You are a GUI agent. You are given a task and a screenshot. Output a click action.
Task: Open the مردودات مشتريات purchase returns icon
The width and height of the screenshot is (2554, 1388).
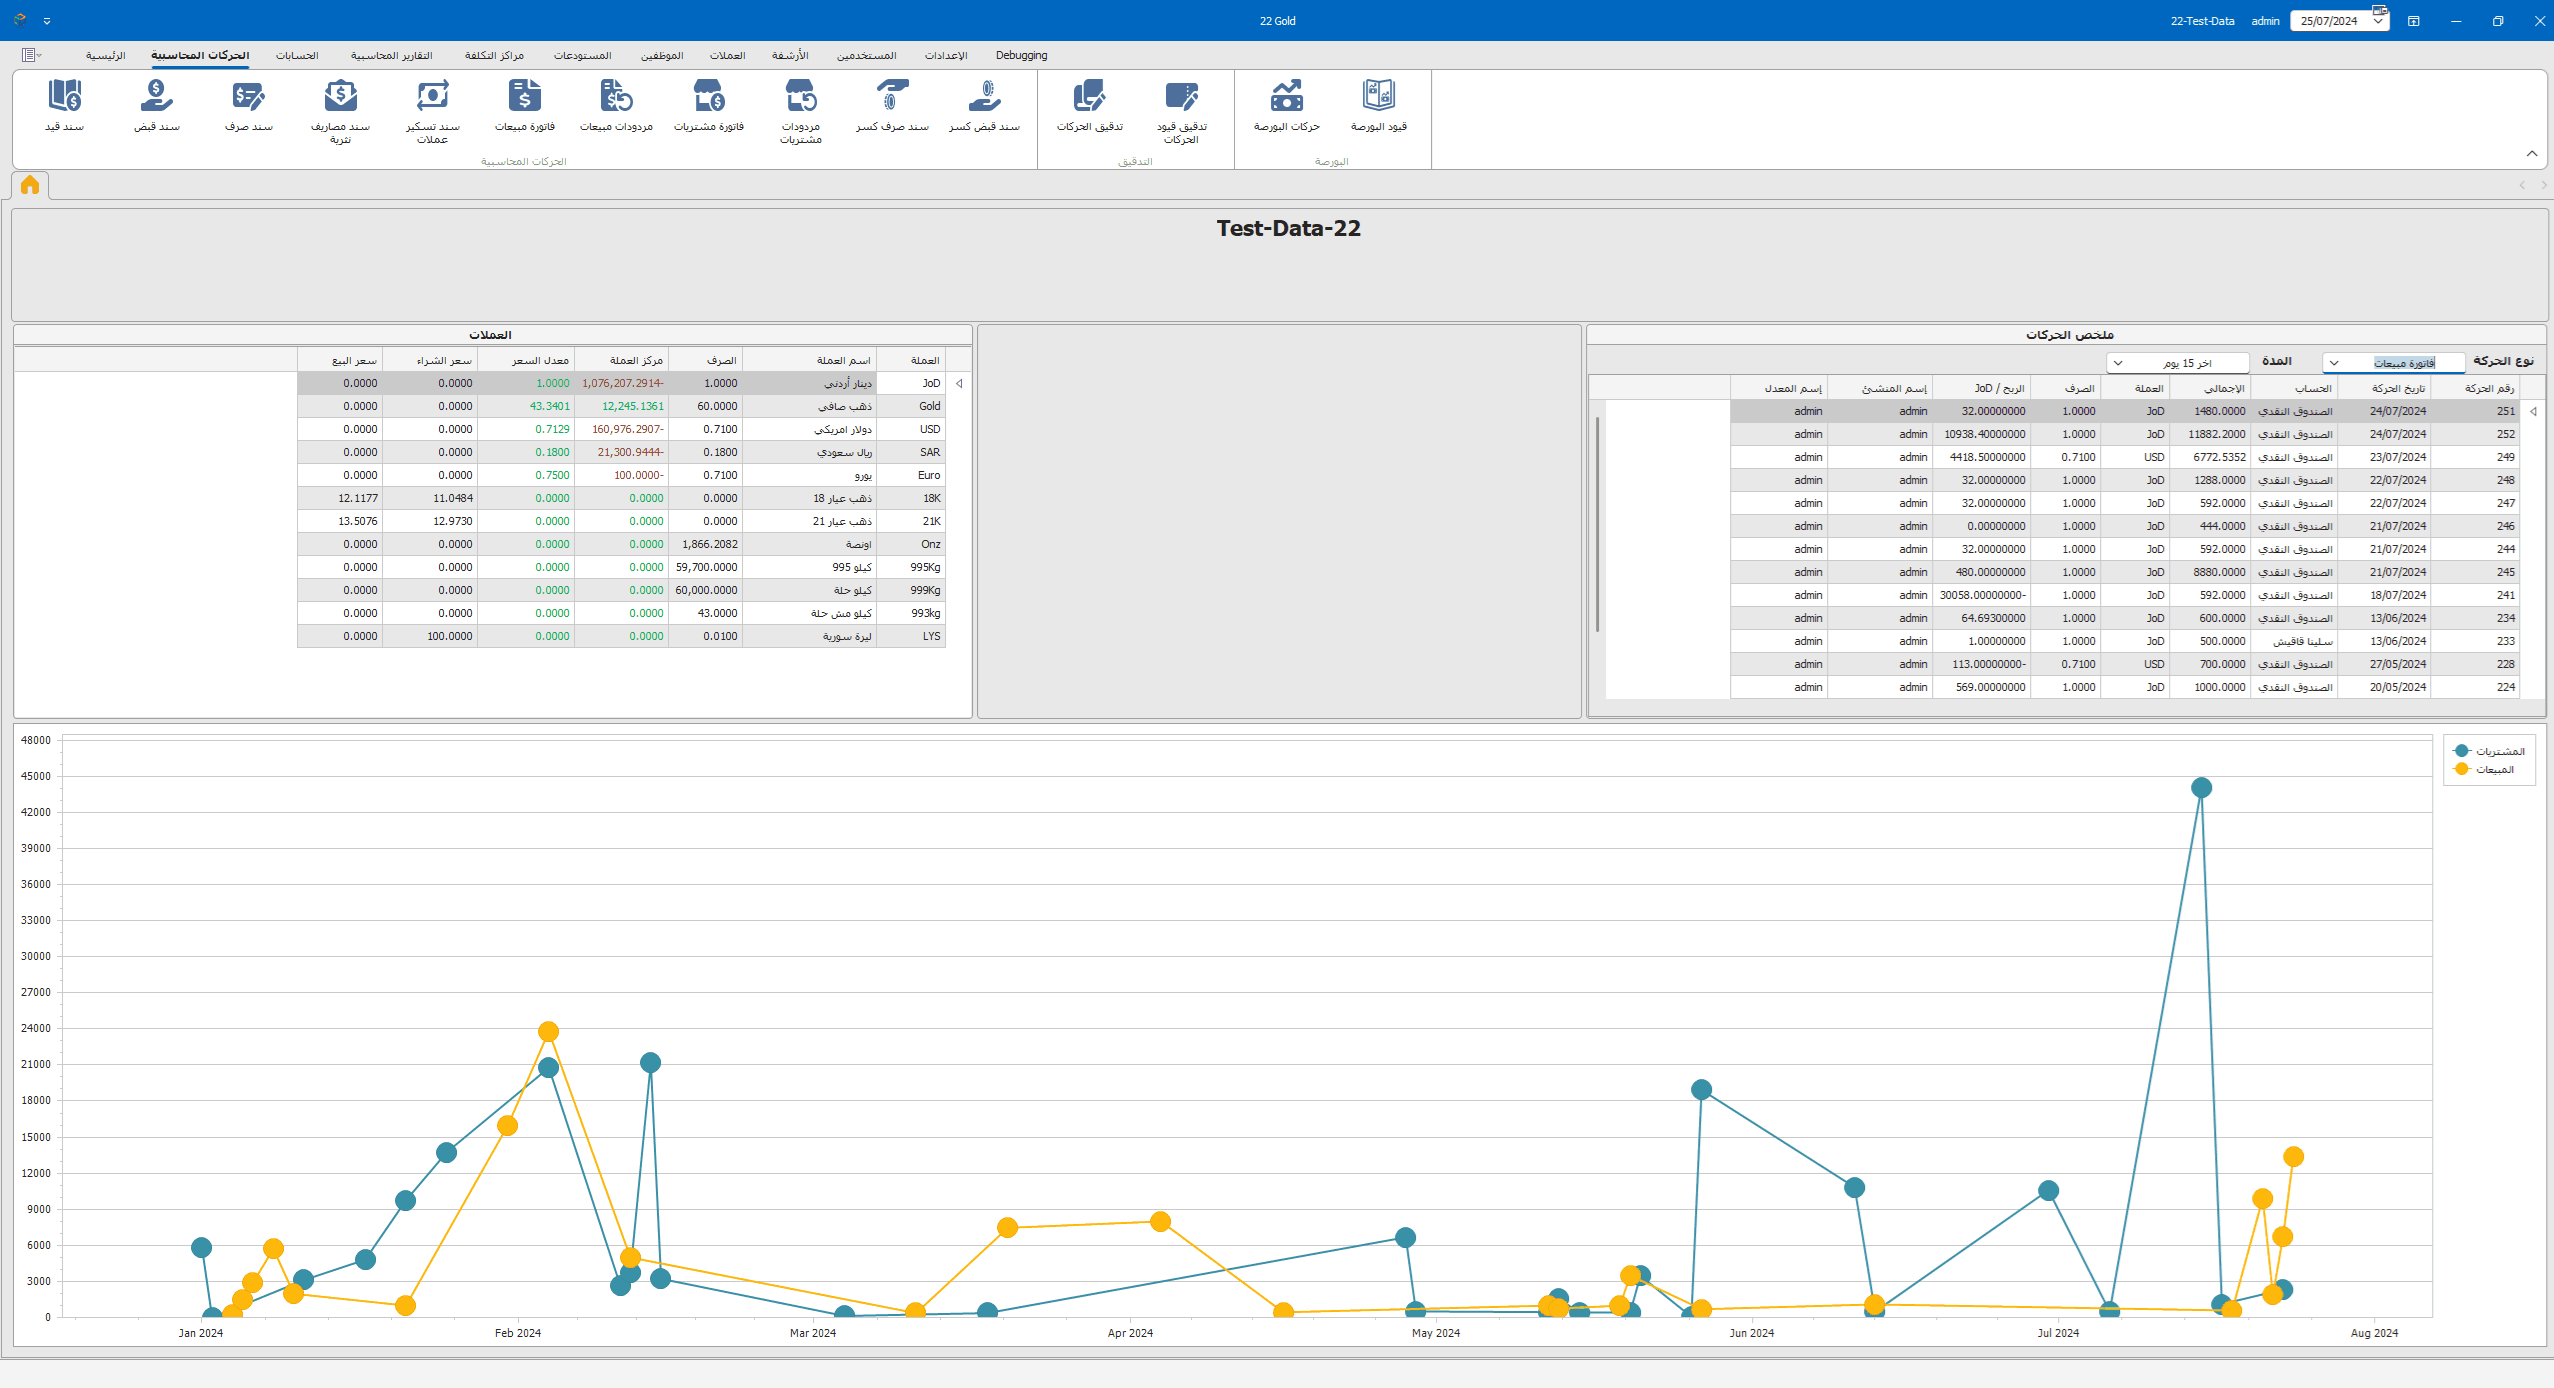[801, 111]
